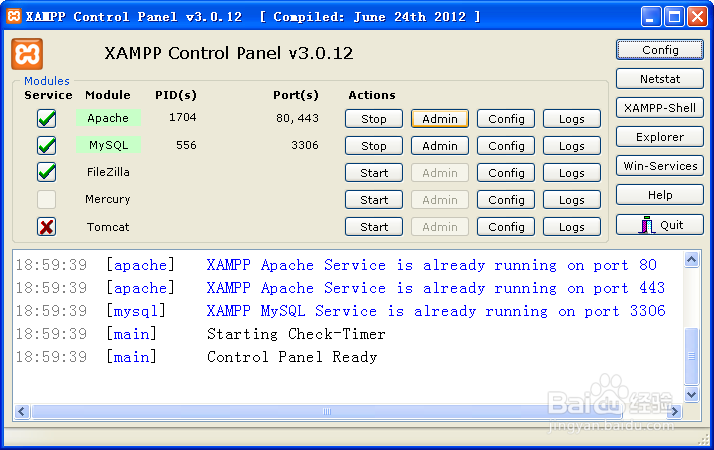Click the log scroll left arrow
The width and height of the screenshot is (714, 450).
[x=22, y=412]
